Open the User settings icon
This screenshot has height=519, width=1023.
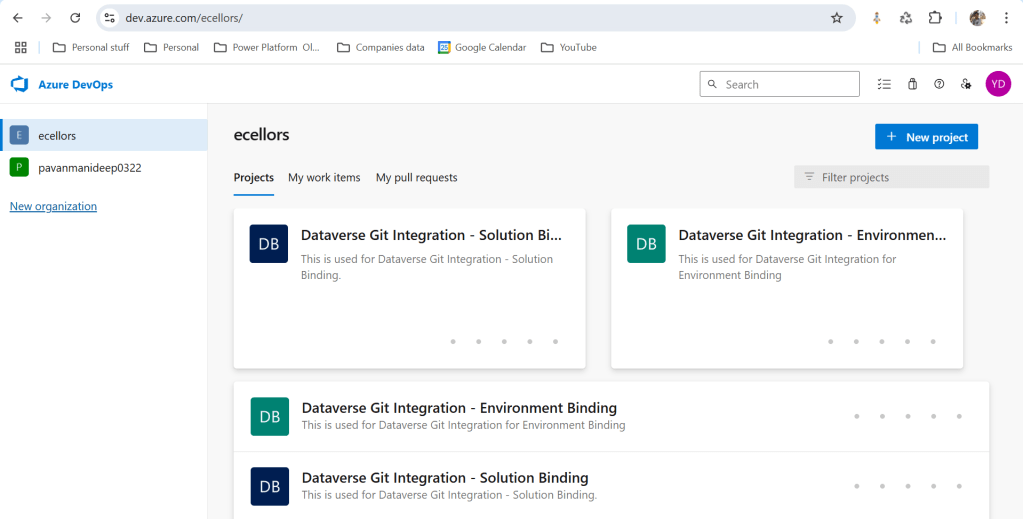pyautogui.click(x=966, y=85)
